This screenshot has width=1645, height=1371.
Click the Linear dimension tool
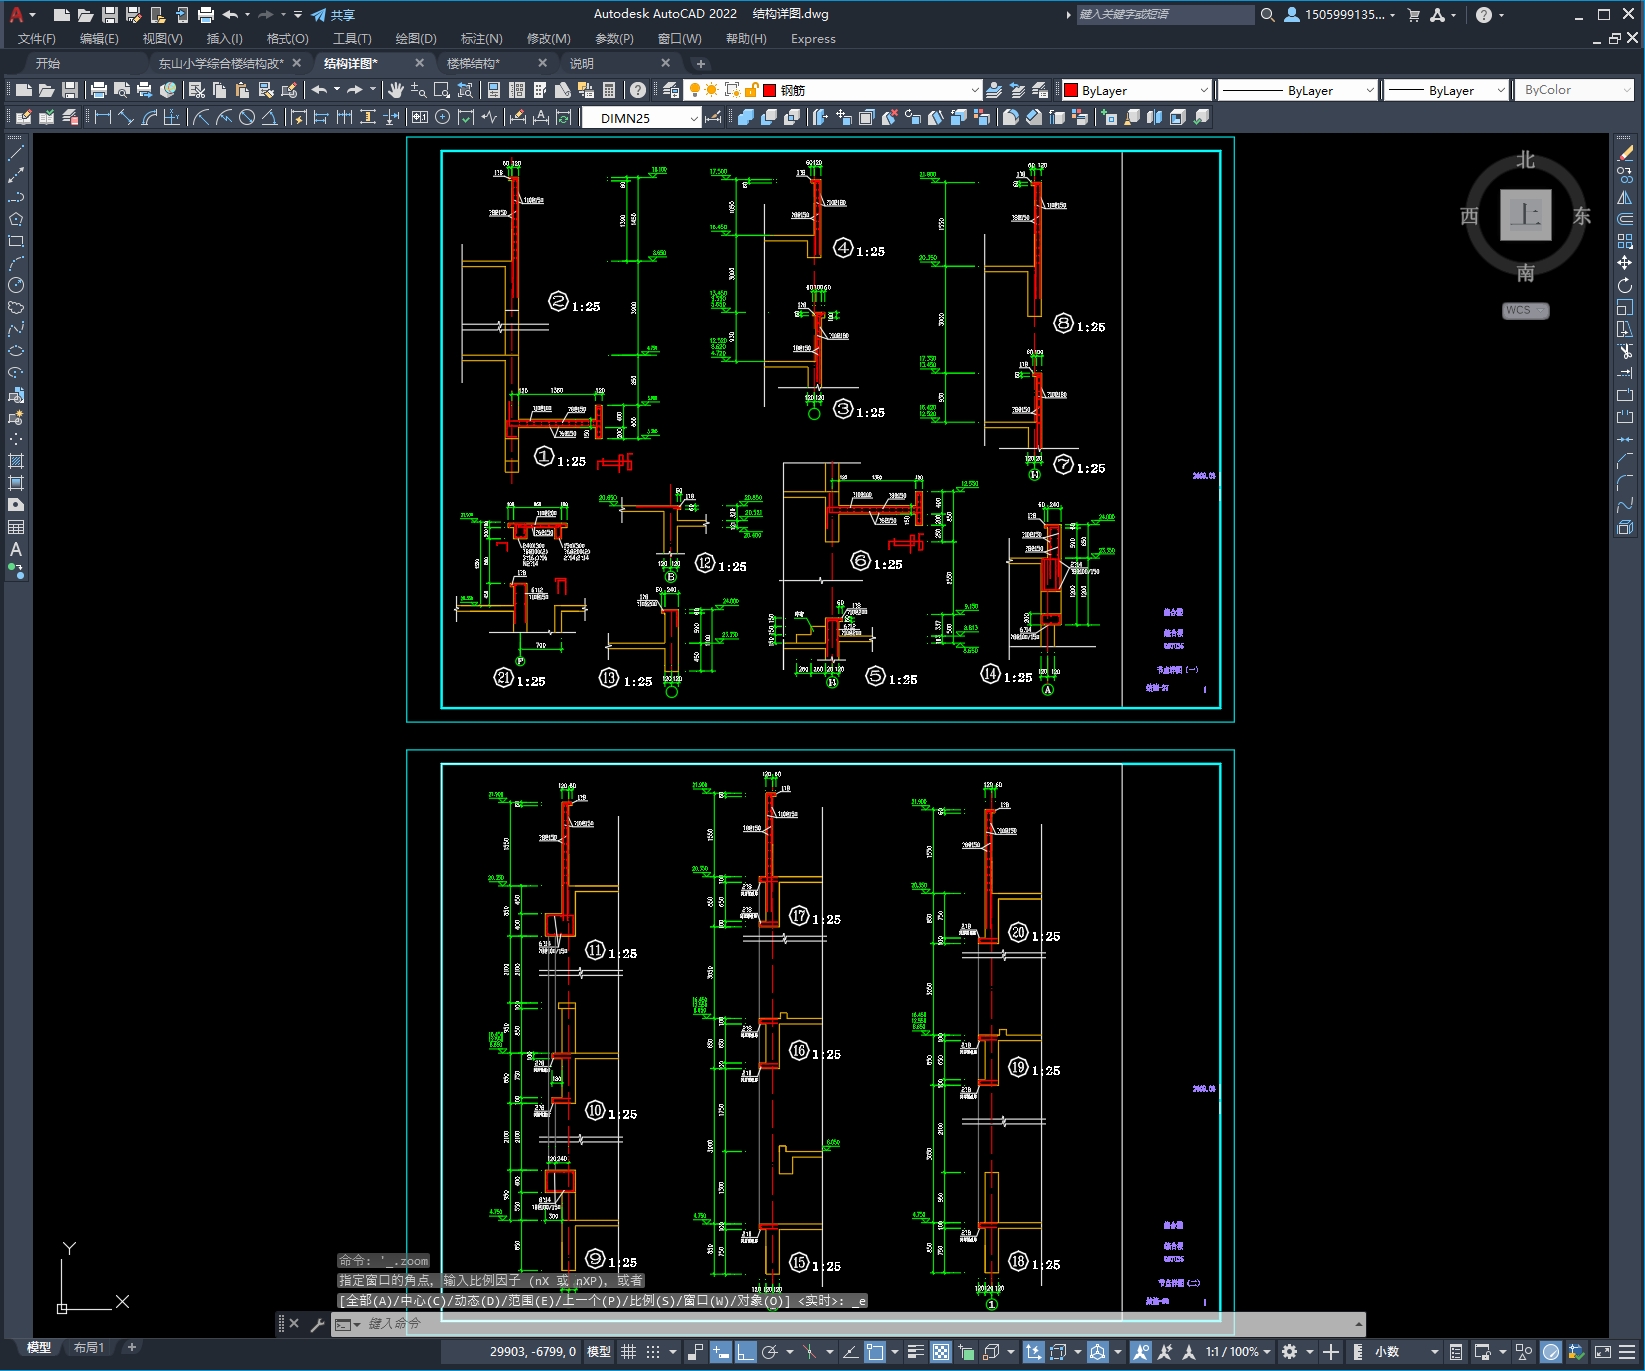pyautogui.click(x=102, y=117)
